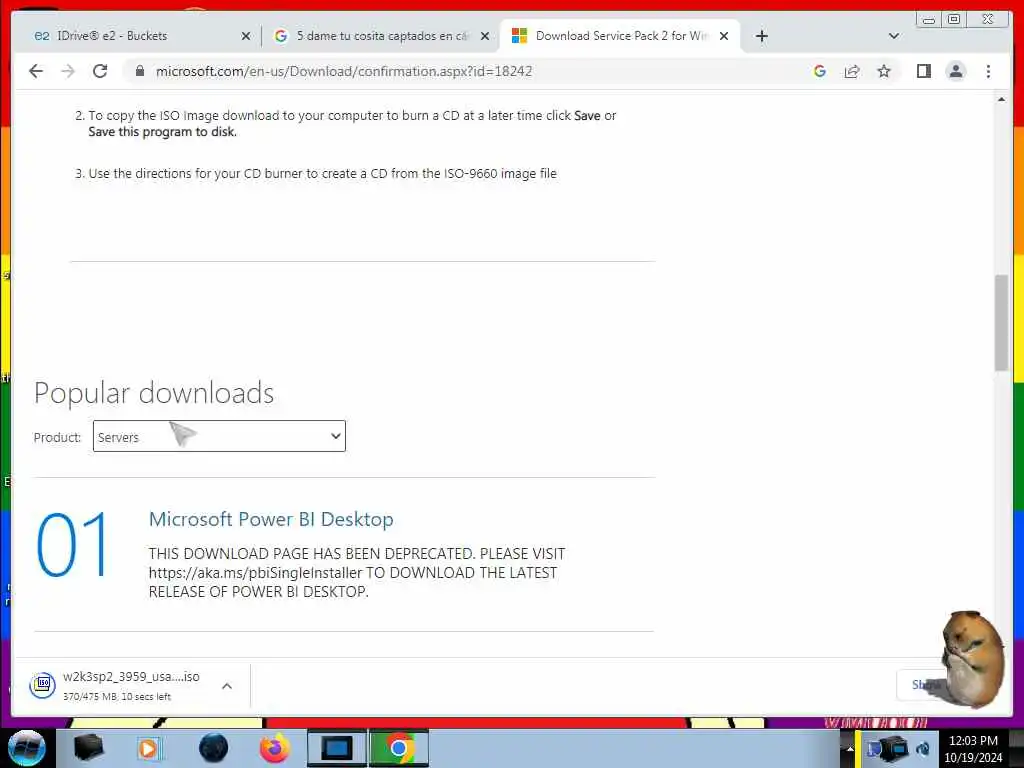Open Chrome three-dot menu
1024x768 pixels.
(988, 71)
